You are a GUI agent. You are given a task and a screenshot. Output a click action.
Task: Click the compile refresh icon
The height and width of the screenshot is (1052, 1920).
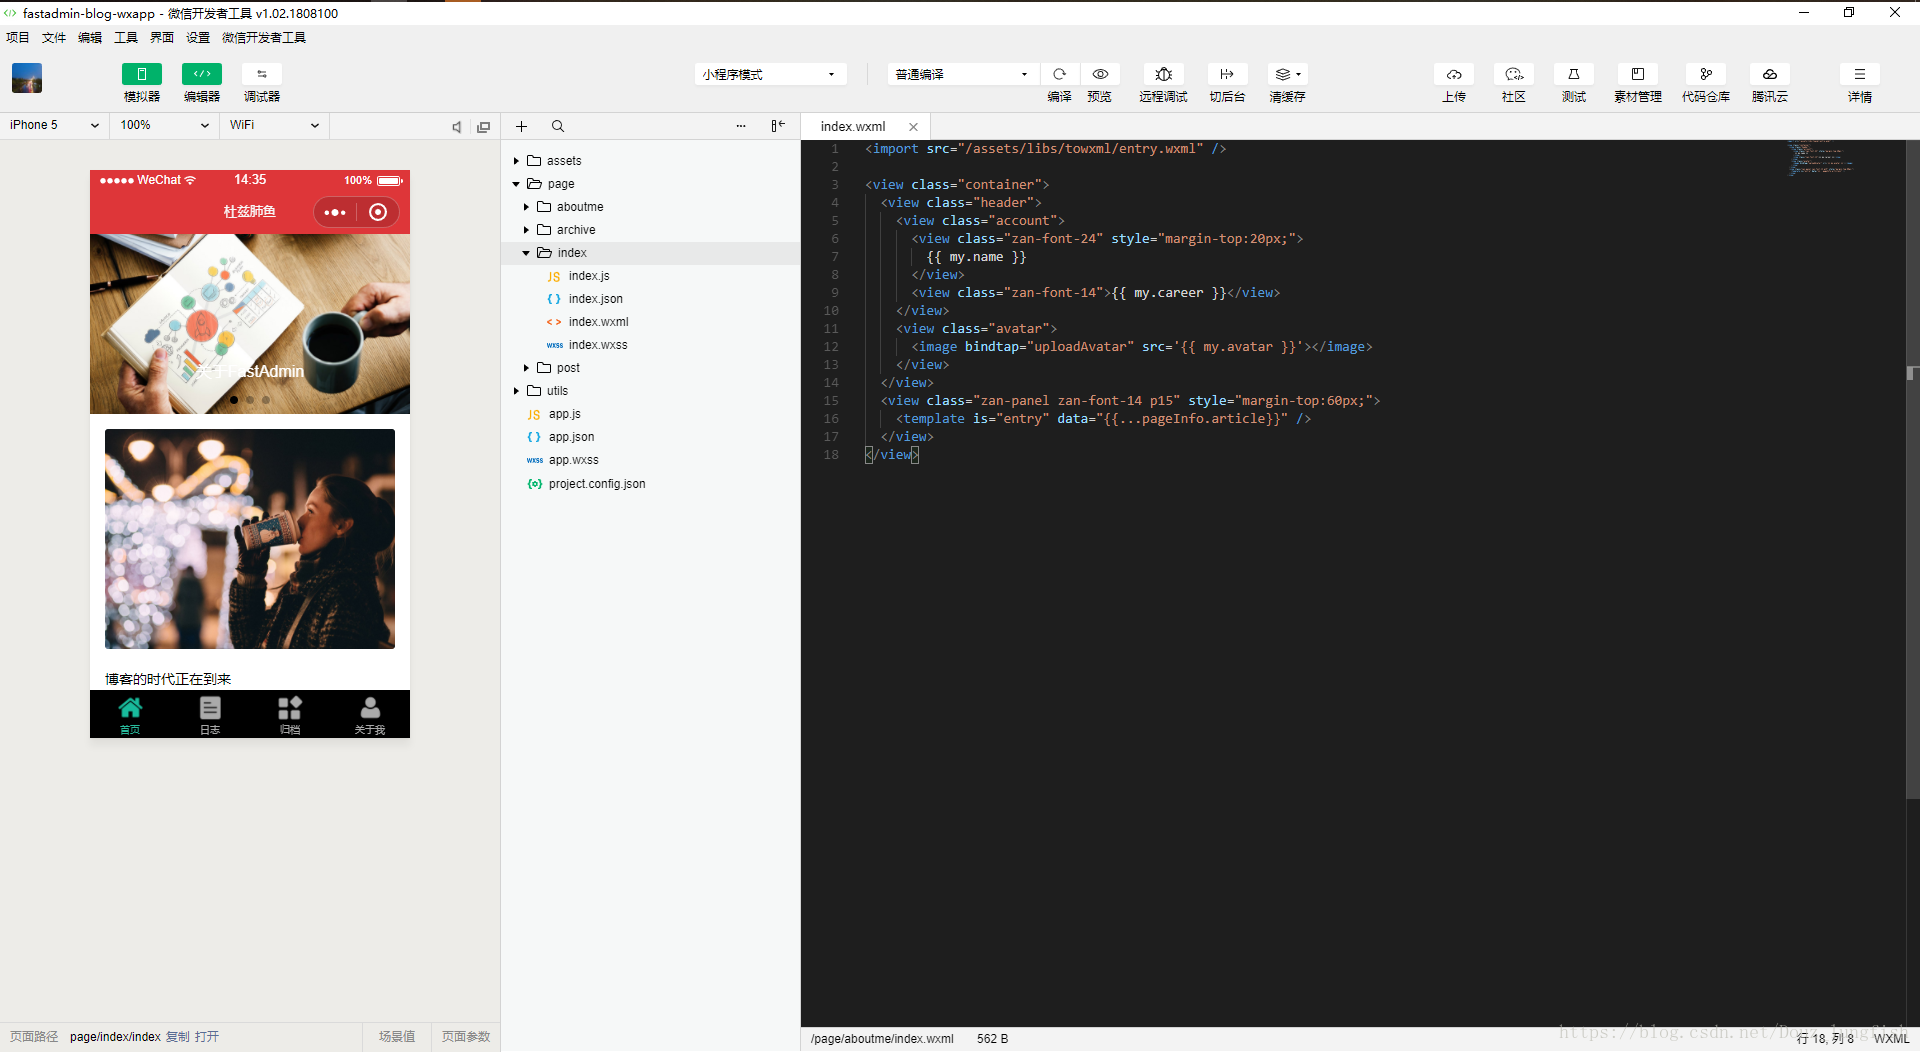[1060, 74]
